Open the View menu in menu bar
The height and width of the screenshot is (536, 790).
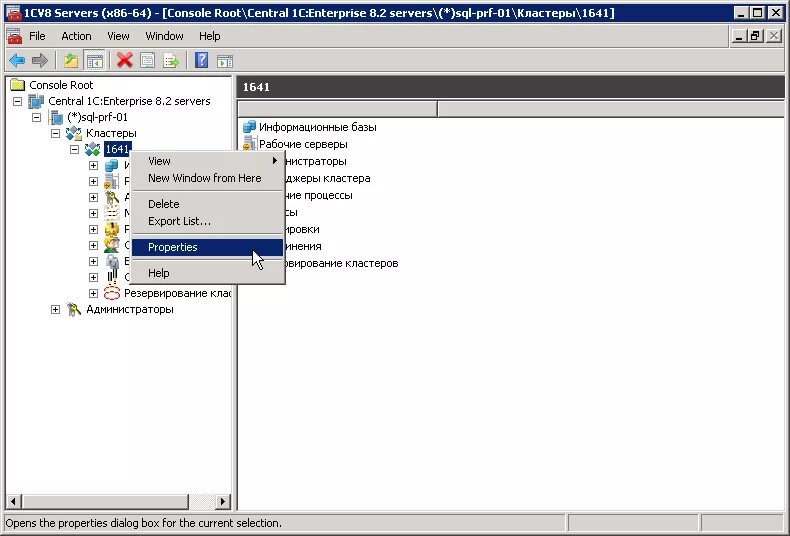point(118,36)
